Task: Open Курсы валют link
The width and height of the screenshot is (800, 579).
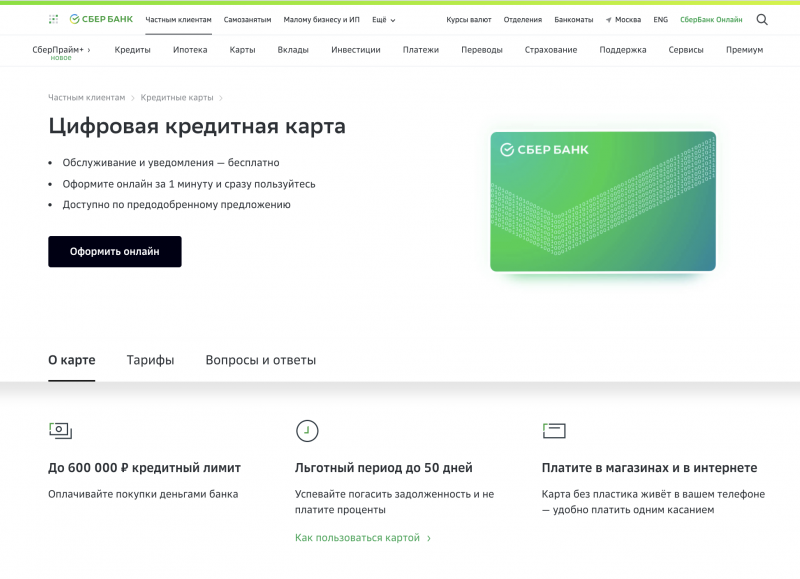Action: point(469,20)
